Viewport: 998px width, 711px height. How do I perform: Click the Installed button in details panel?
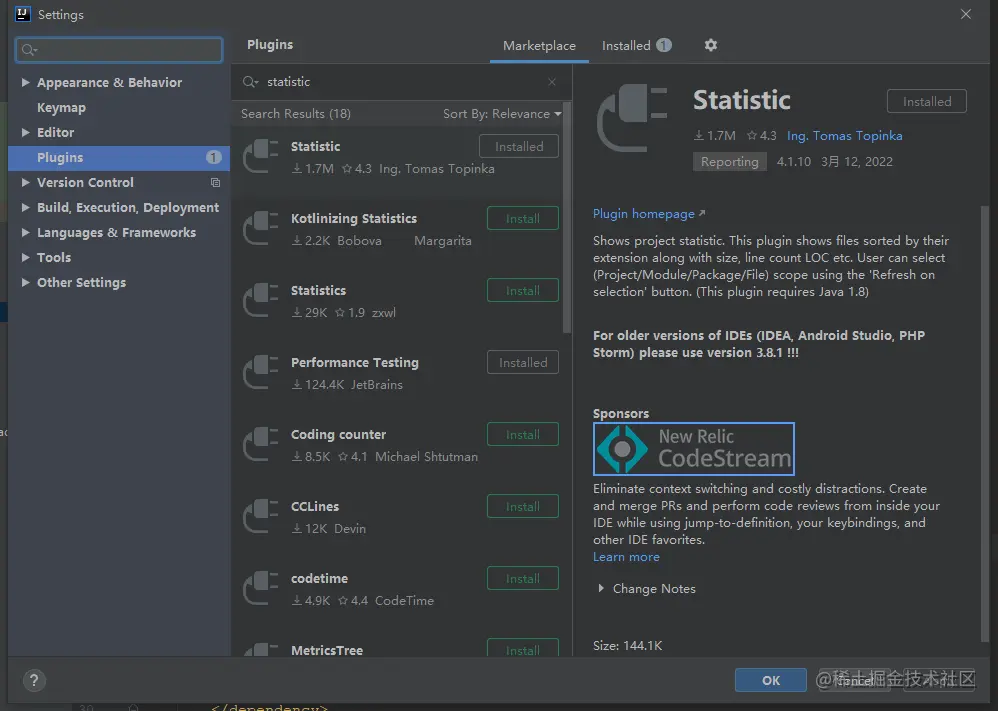(927, 101)
